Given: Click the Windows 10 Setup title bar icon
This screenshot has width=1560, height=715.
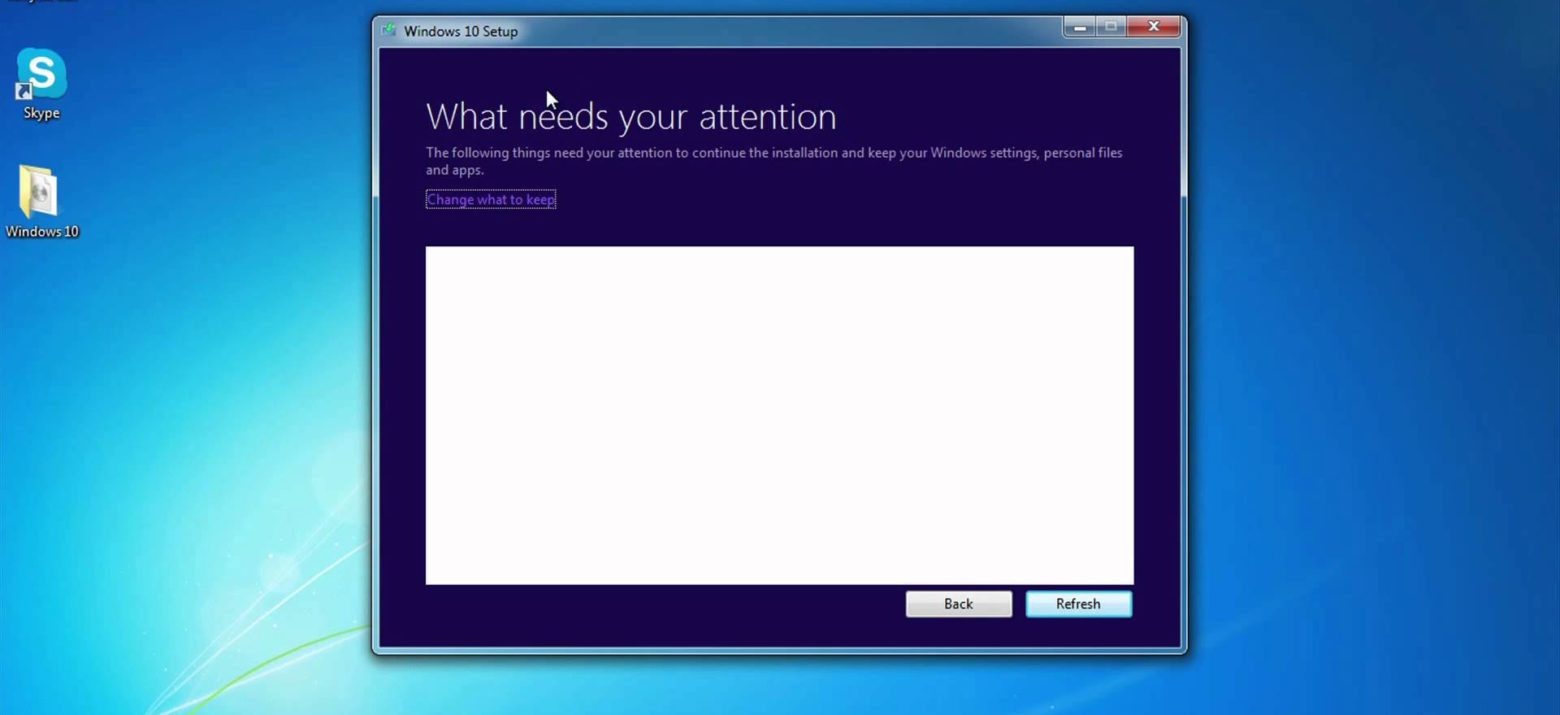Looking at the screenshot, I should [x=388, y=30].
